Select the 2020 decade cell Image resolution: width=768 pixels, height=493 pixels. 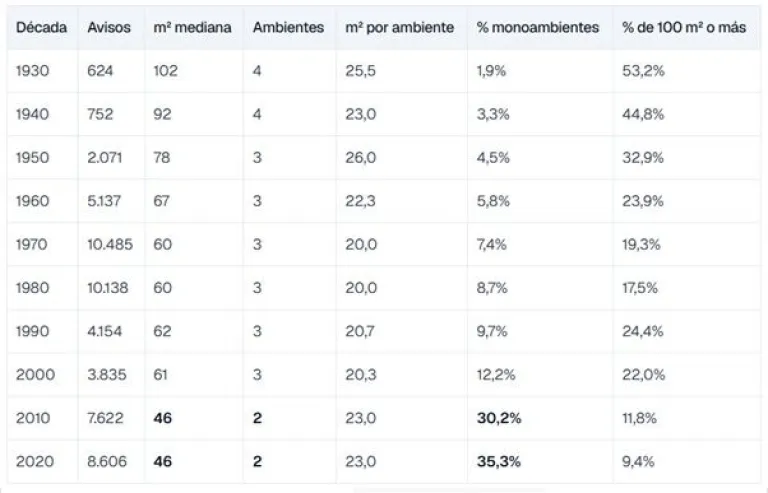[x=34, y=461]
